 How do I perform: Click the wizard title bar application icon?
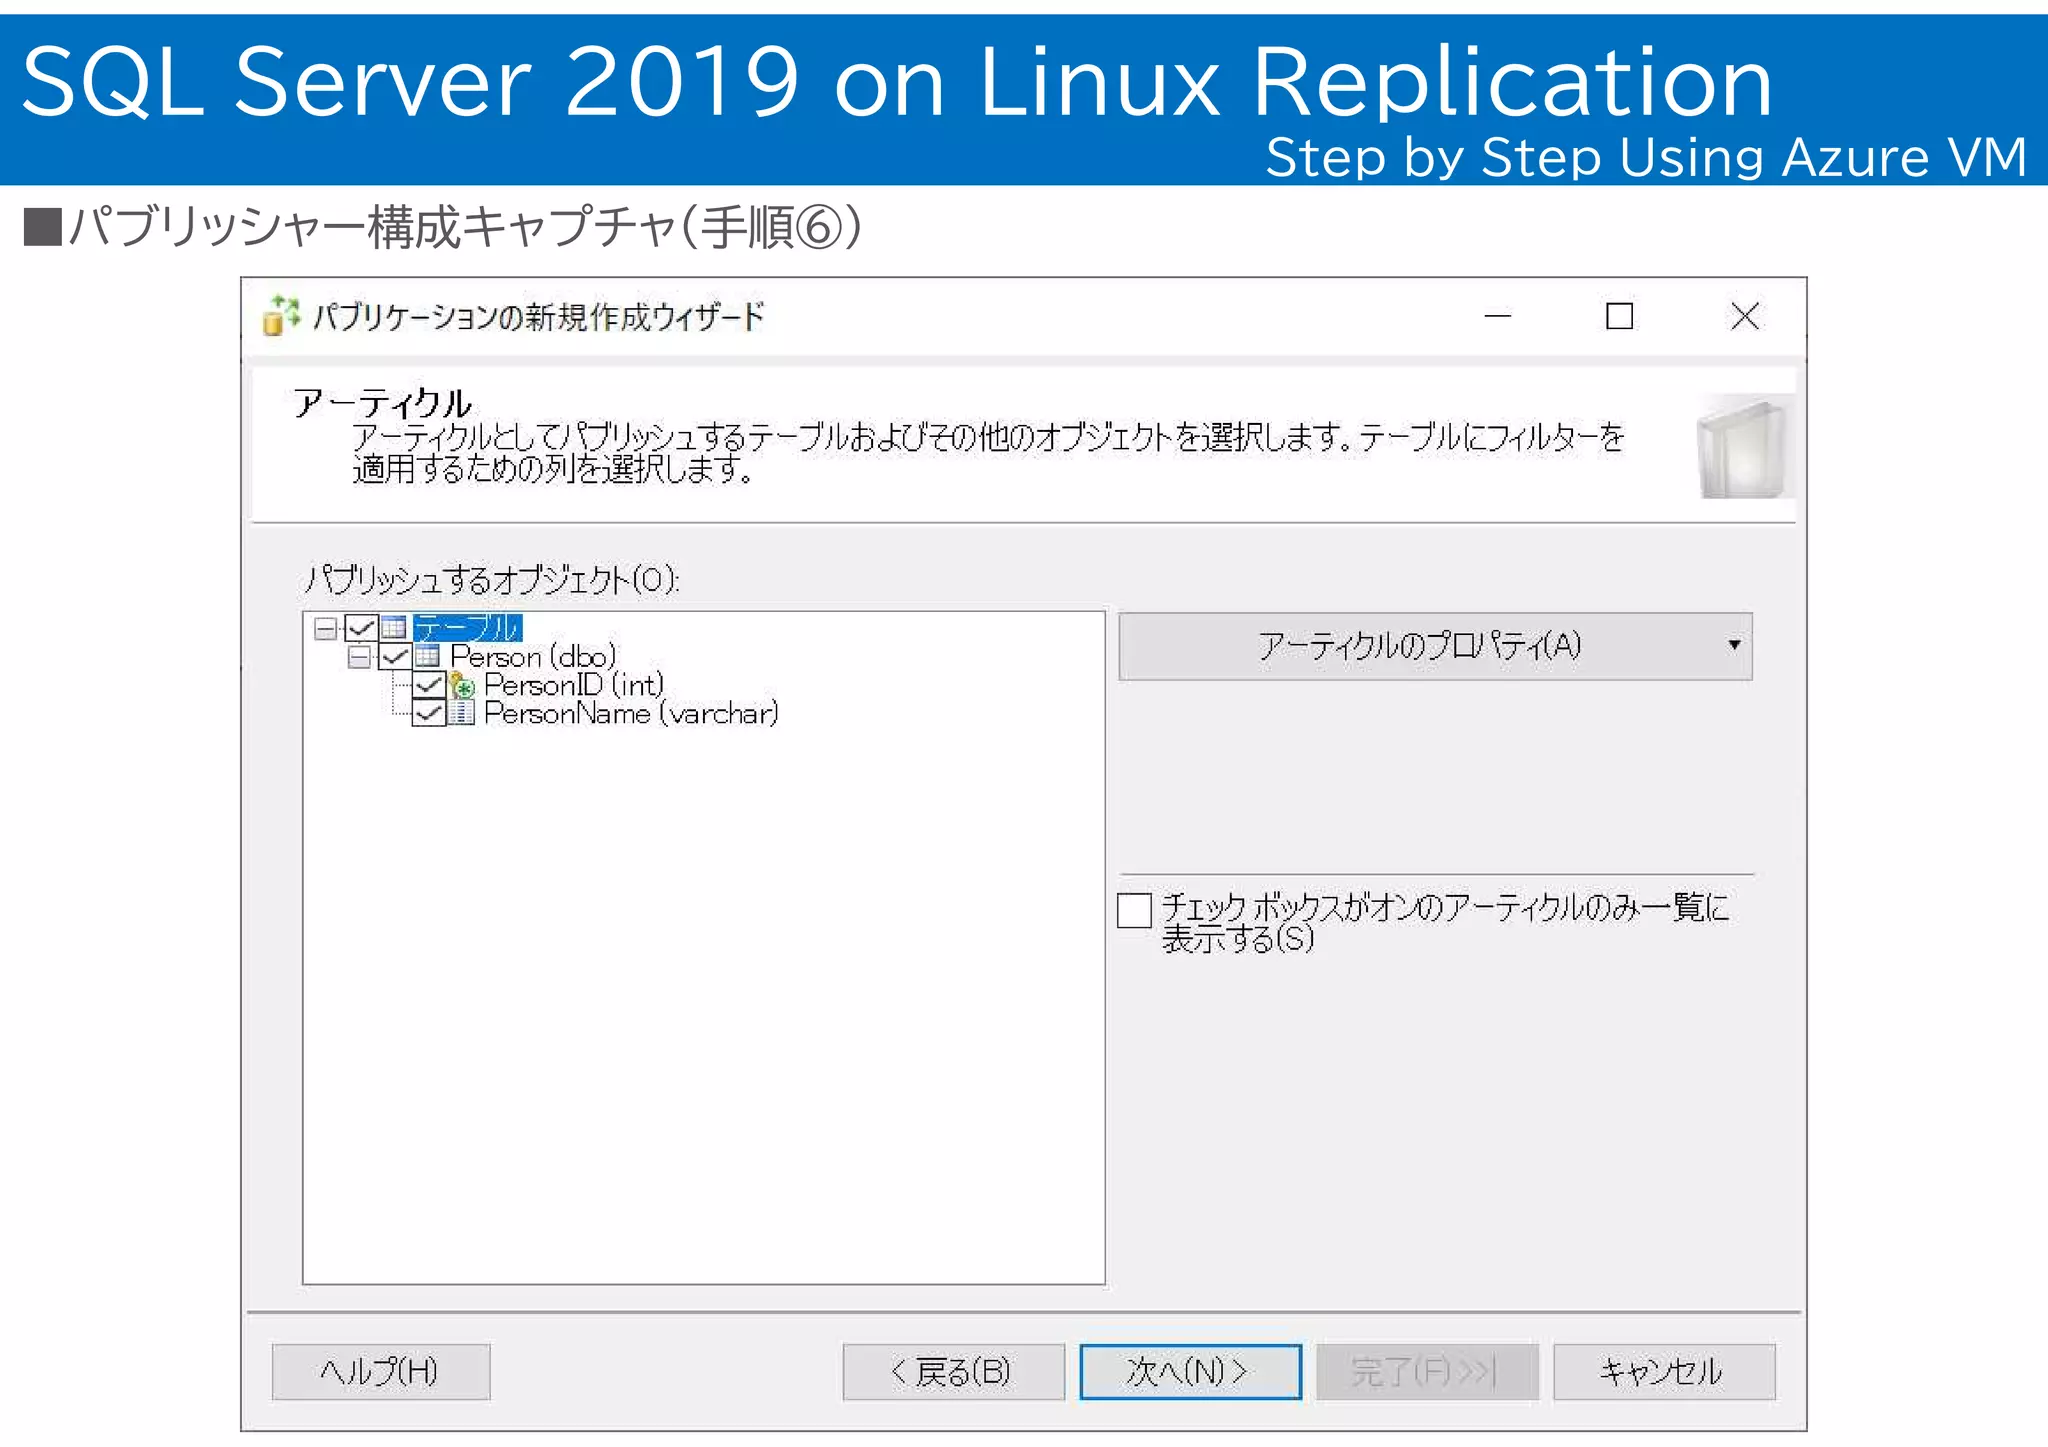click(281, 315)
